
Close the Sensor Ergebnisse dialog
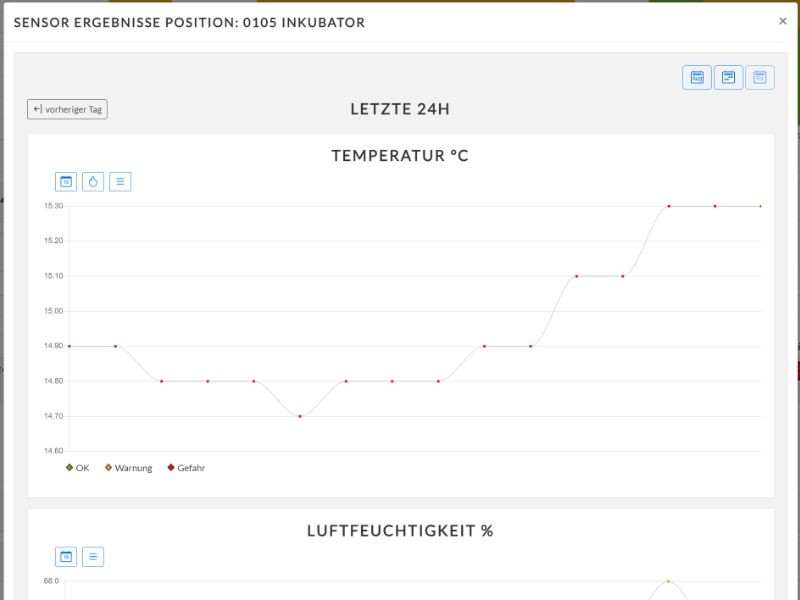tap(783, 20)
